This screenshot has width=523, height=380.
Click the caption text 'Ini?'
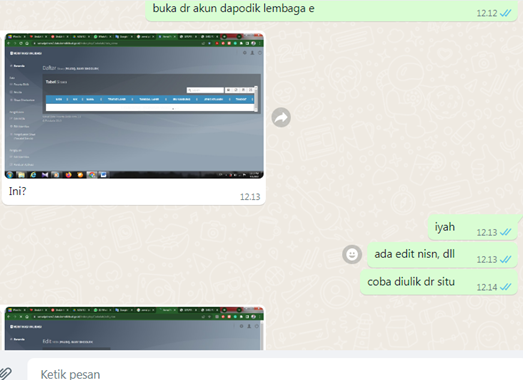coord(17,191)
